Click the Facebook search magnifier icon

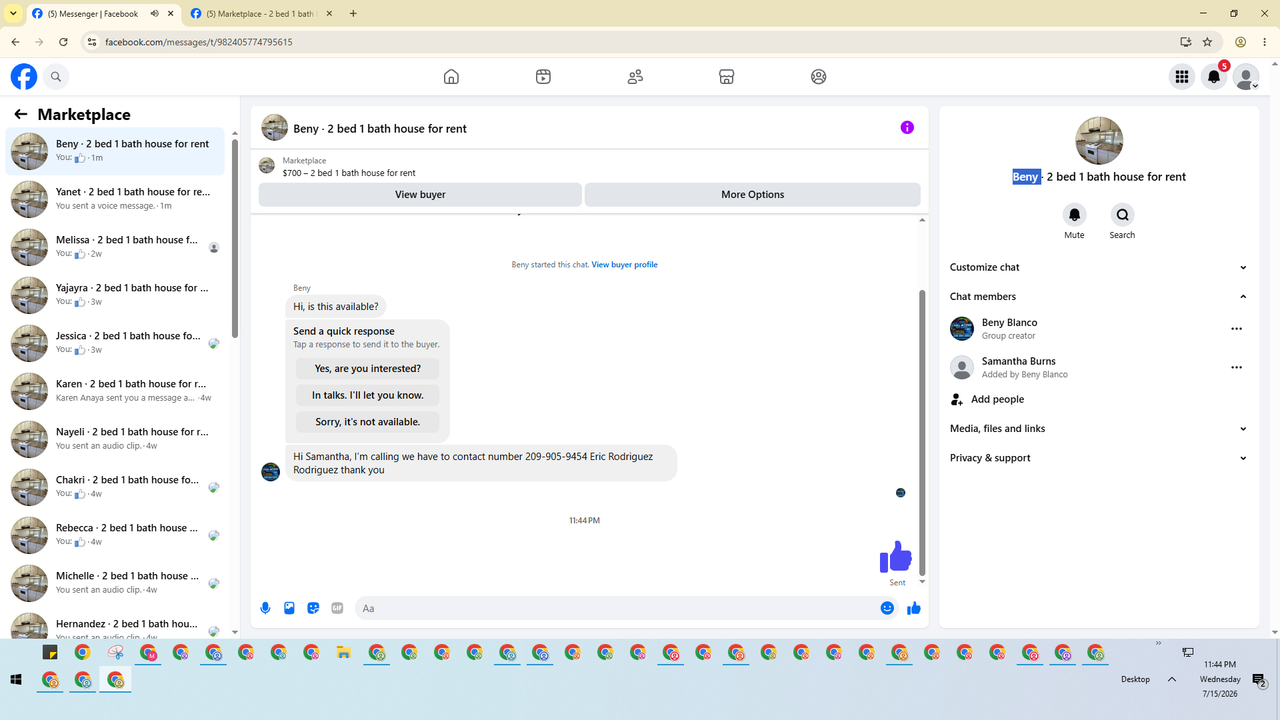click(x=56, y=76)
